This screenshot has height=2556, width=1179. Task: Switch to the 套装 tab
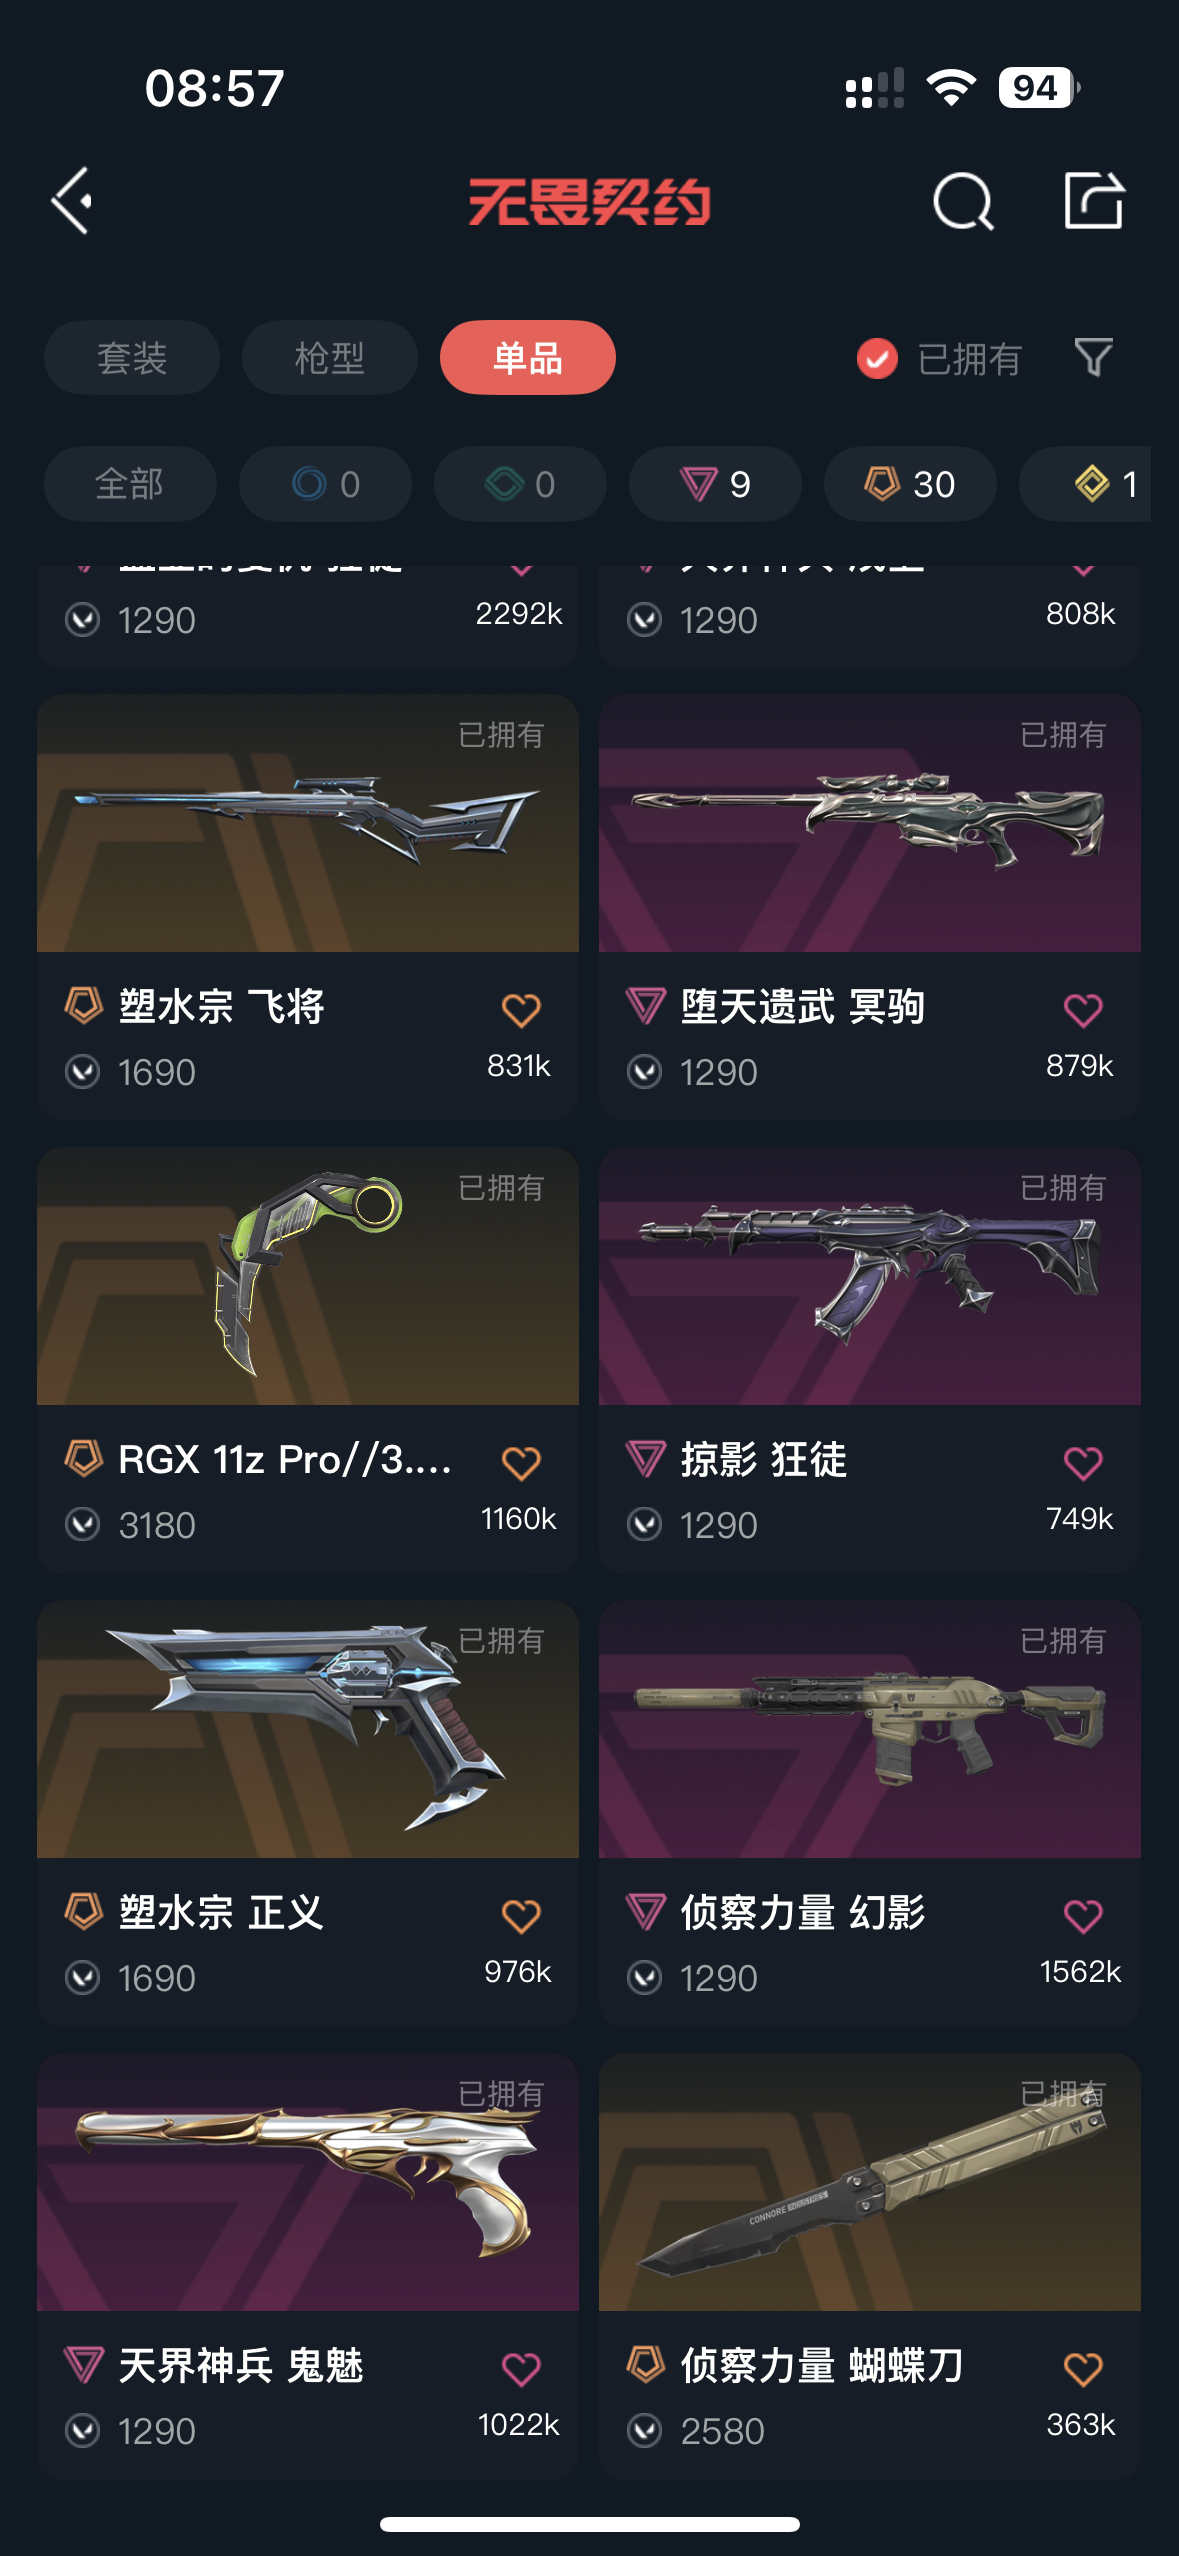[132, 357]
